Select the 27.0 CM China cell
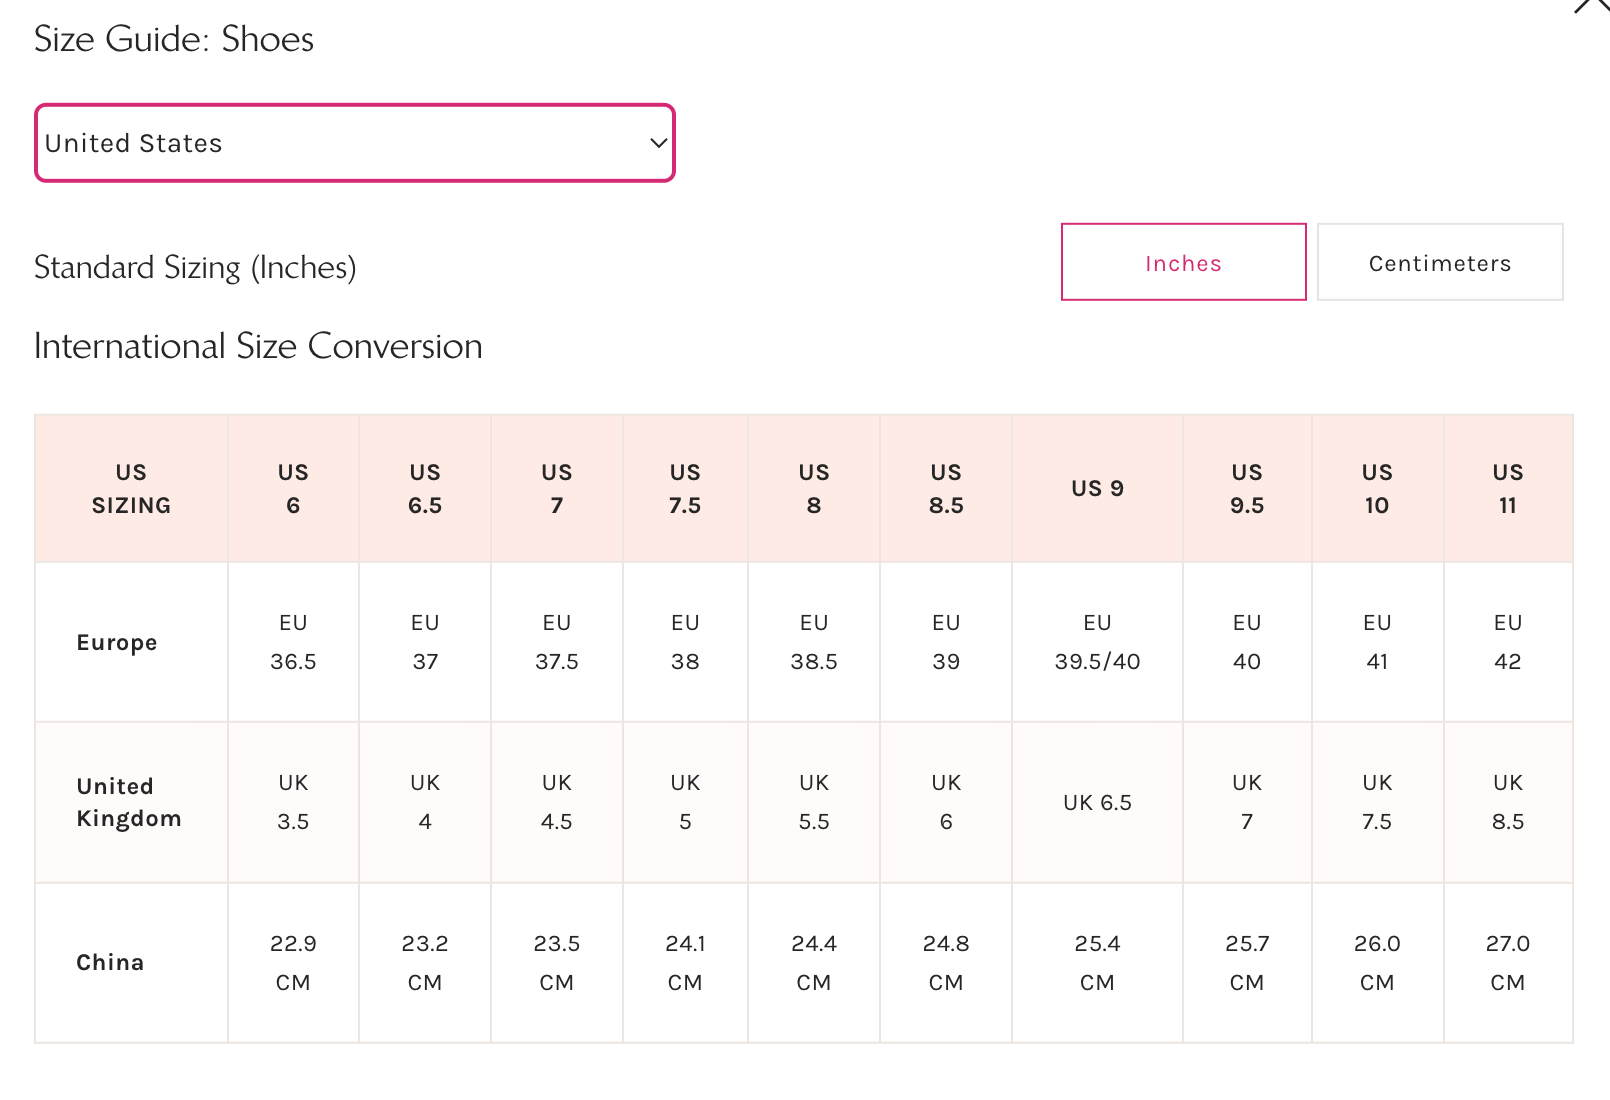 1507,962
